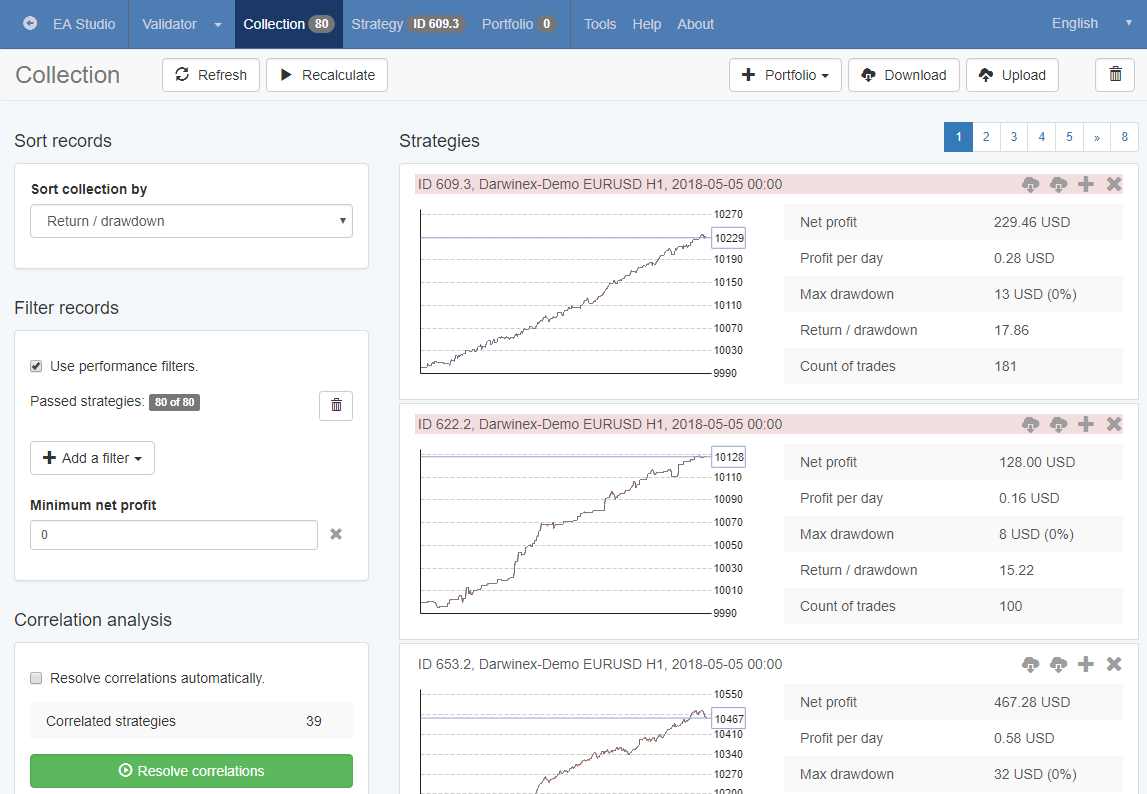This screenshot has width=1147, height=794.
Task: Click the 80 of 80 passed strategies badge
Action: click(174, 402)
